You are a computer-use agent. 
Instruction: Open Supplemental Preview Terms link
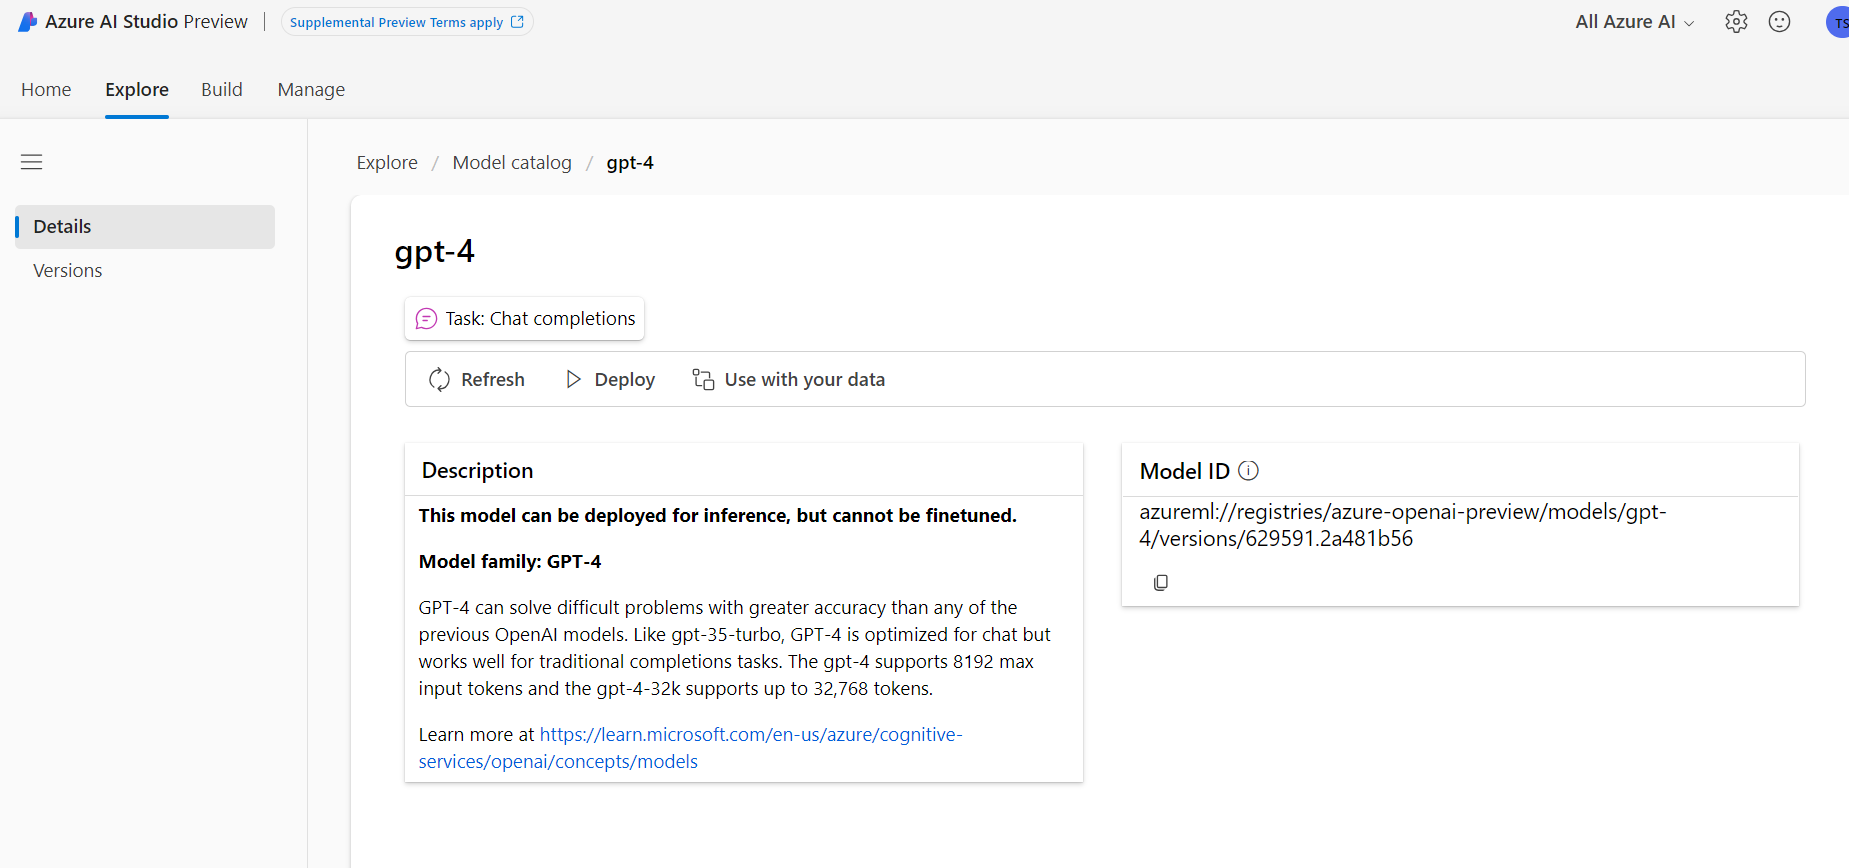click(x=406, y=22)
